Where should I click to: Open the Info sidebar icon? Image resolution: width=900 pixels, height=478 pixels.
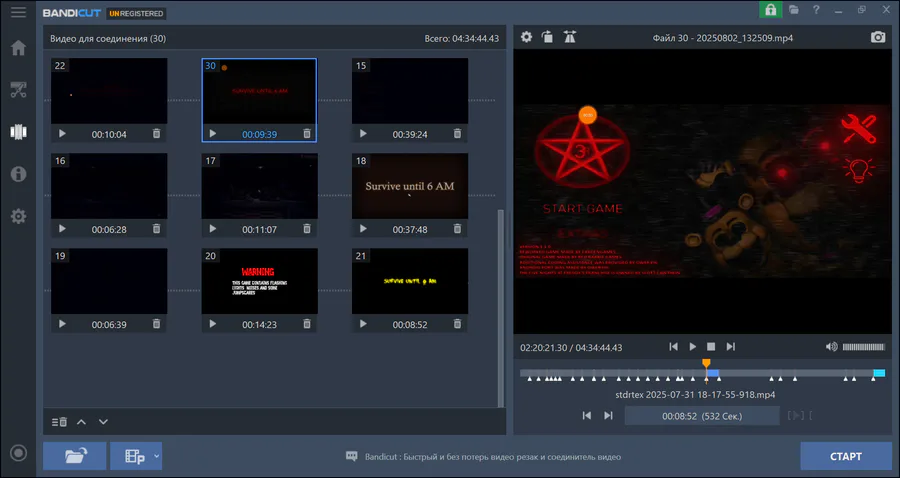coord(18,174)
